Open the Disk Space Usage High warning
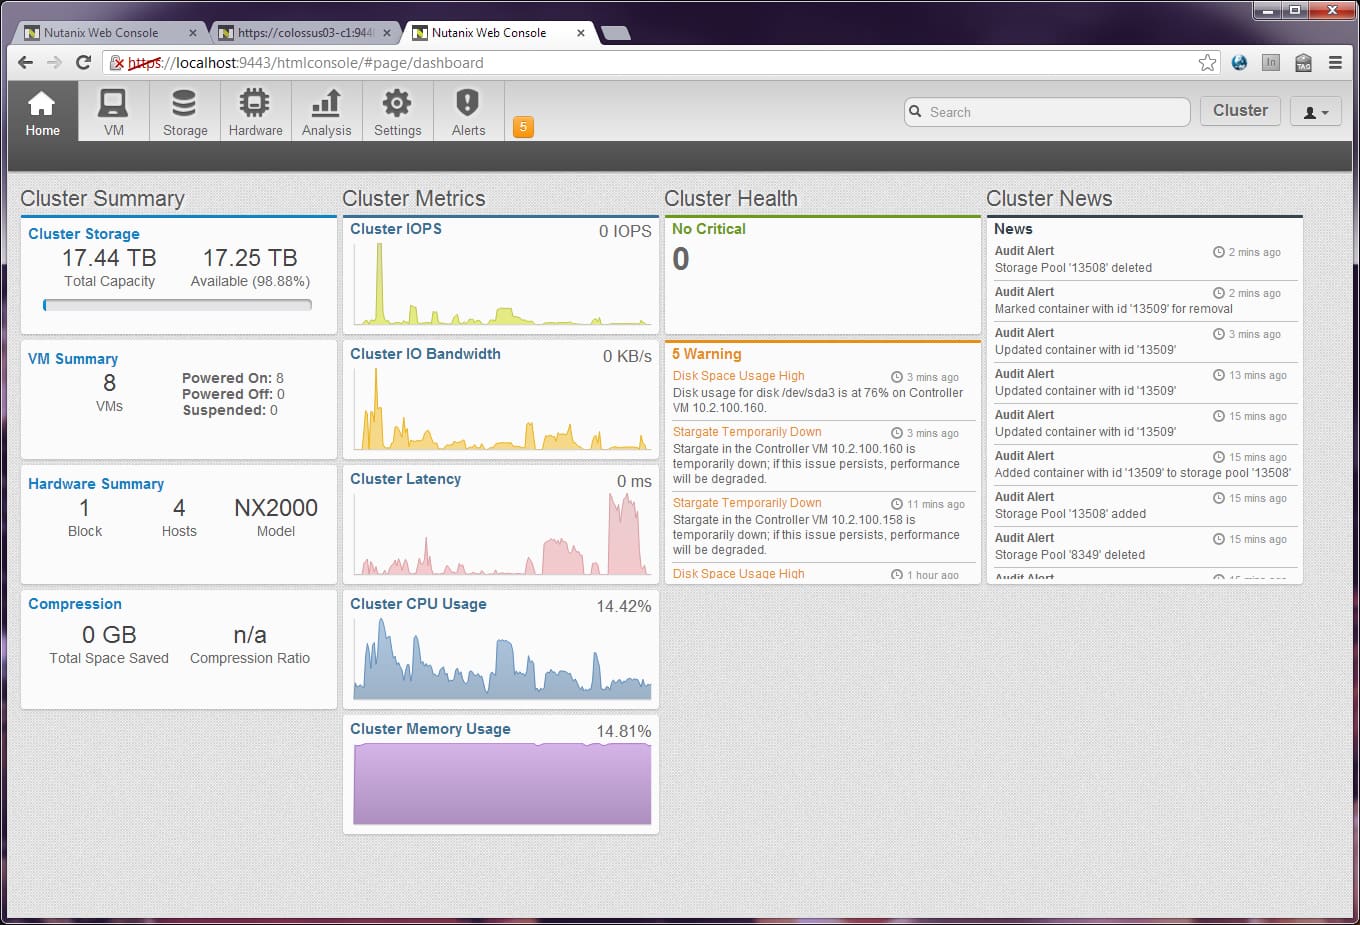Screen dimensions: 1360x925 pyautogui.click(x=738, y=376)
